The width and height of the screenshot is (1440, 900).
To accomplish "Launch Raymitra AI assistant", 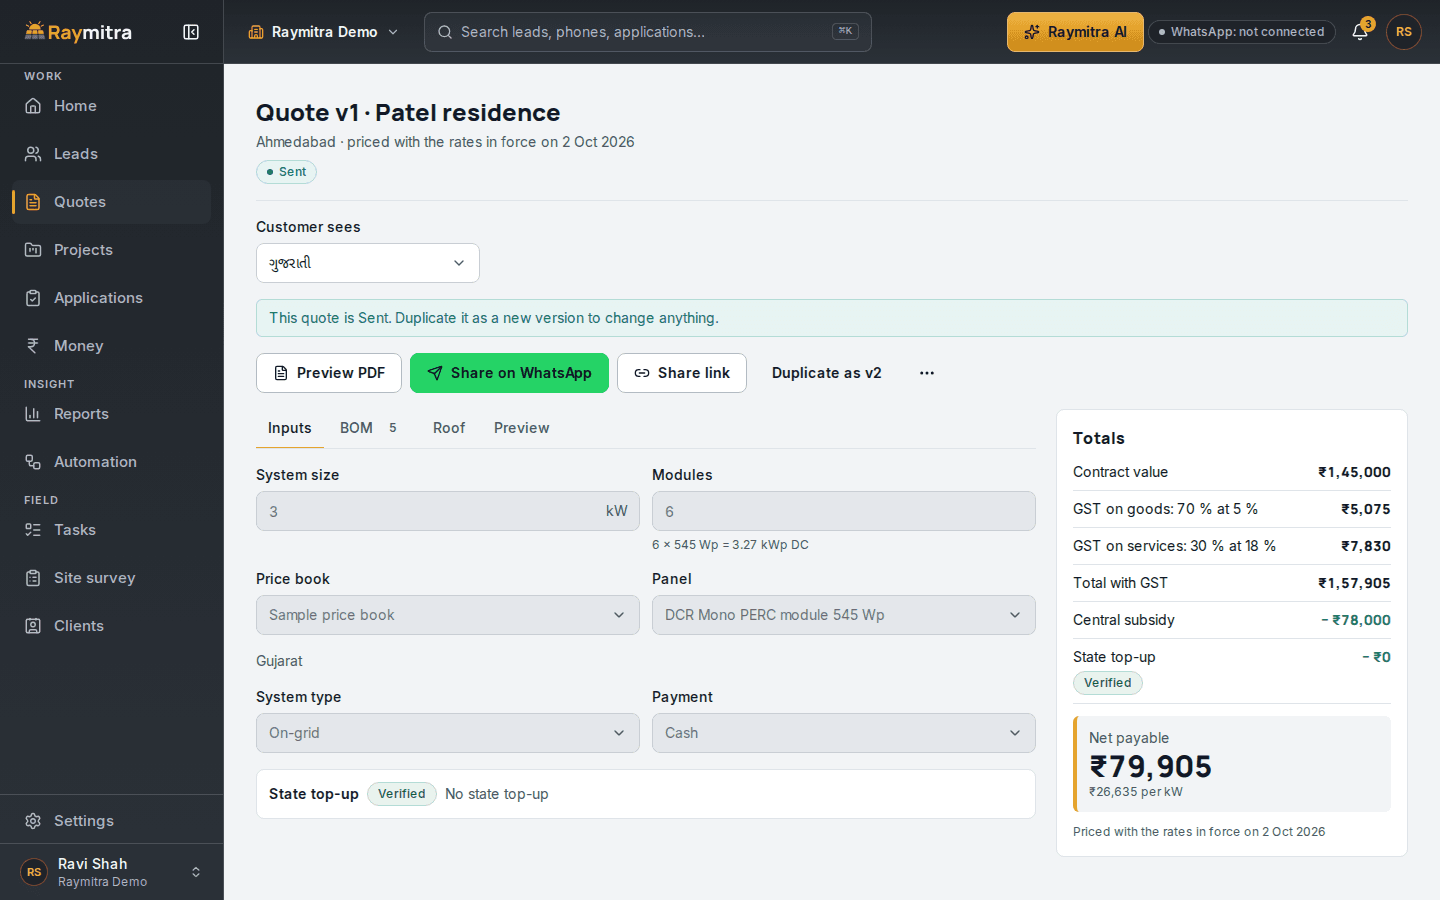I will click(x=1075, y=32).
